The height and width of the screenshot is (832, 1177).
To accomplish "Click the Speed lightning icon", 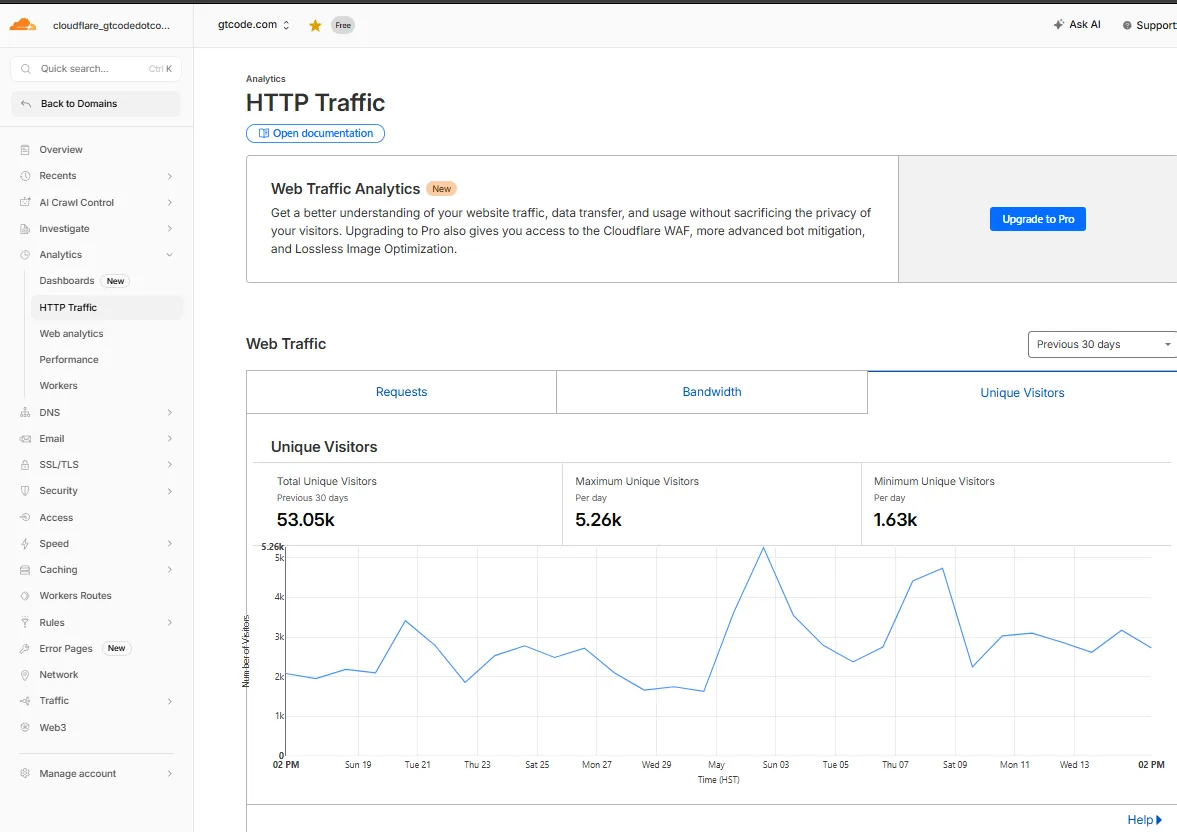I will pos(25,544).
